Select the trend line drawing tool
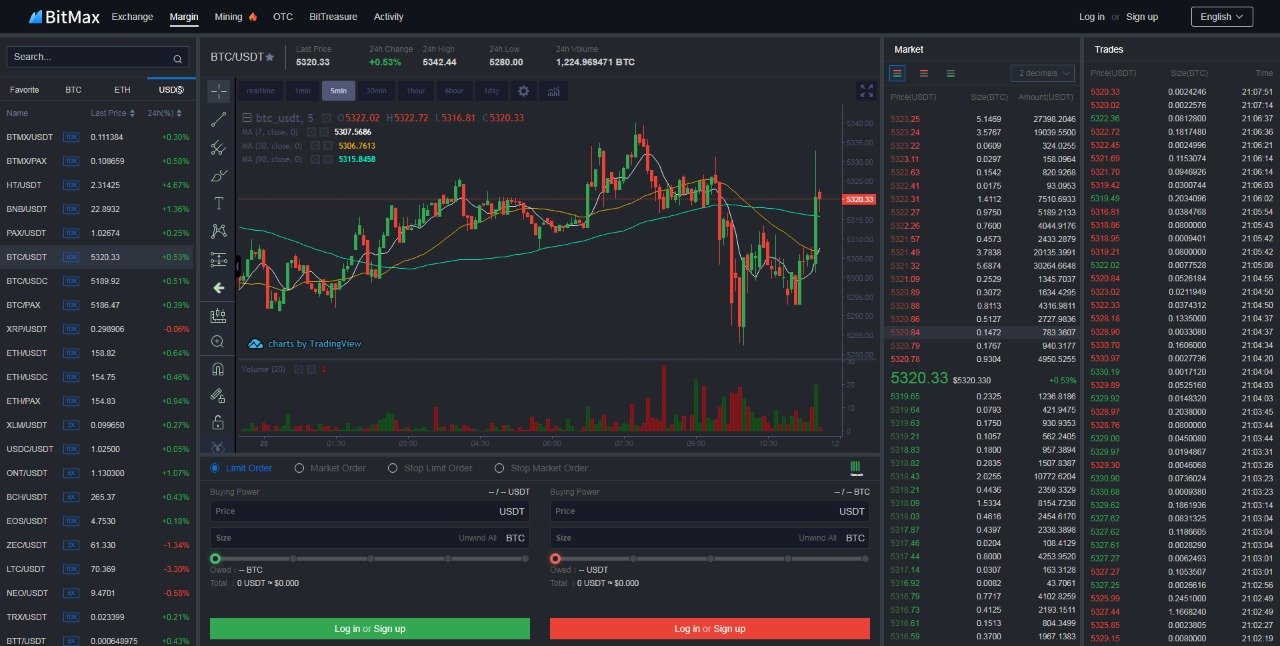 coord(219,120)
